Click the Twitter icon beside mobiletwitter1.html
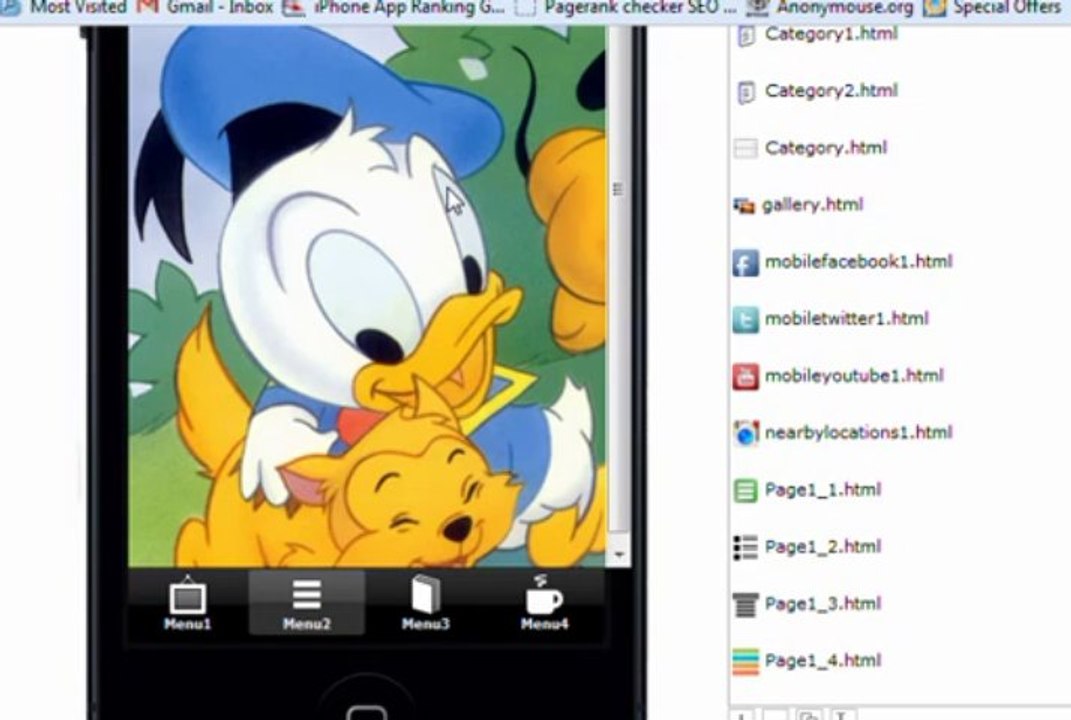 coord(745,320)
